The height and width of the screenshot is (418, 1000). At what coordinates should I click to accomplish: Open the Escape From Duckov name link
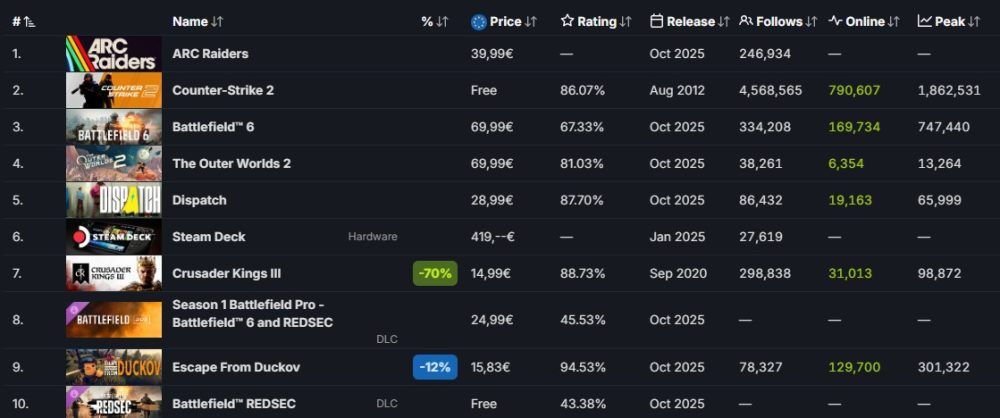(x=236, y=367)
